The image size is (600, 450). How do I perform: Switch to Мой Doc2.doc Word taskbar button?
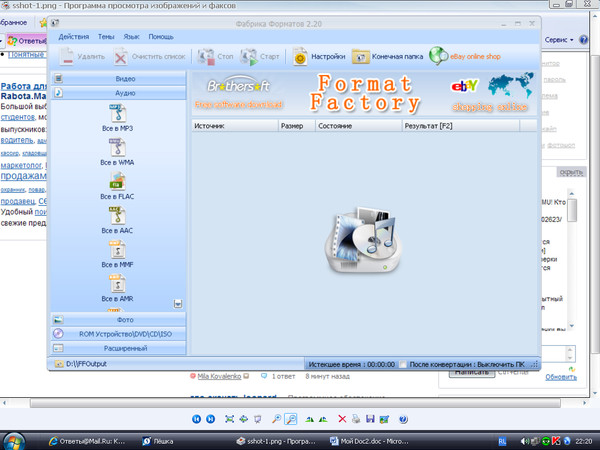369,441
